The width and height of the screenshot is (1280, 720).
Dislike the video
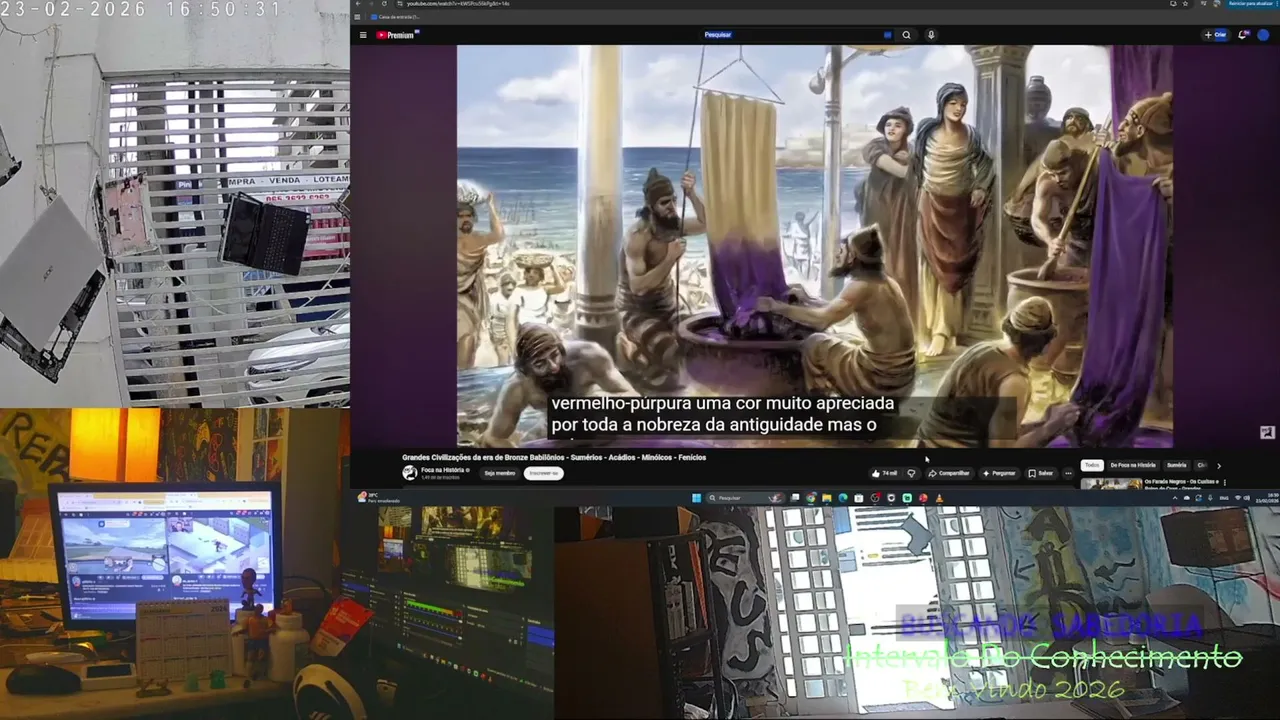tap(911, 473)
